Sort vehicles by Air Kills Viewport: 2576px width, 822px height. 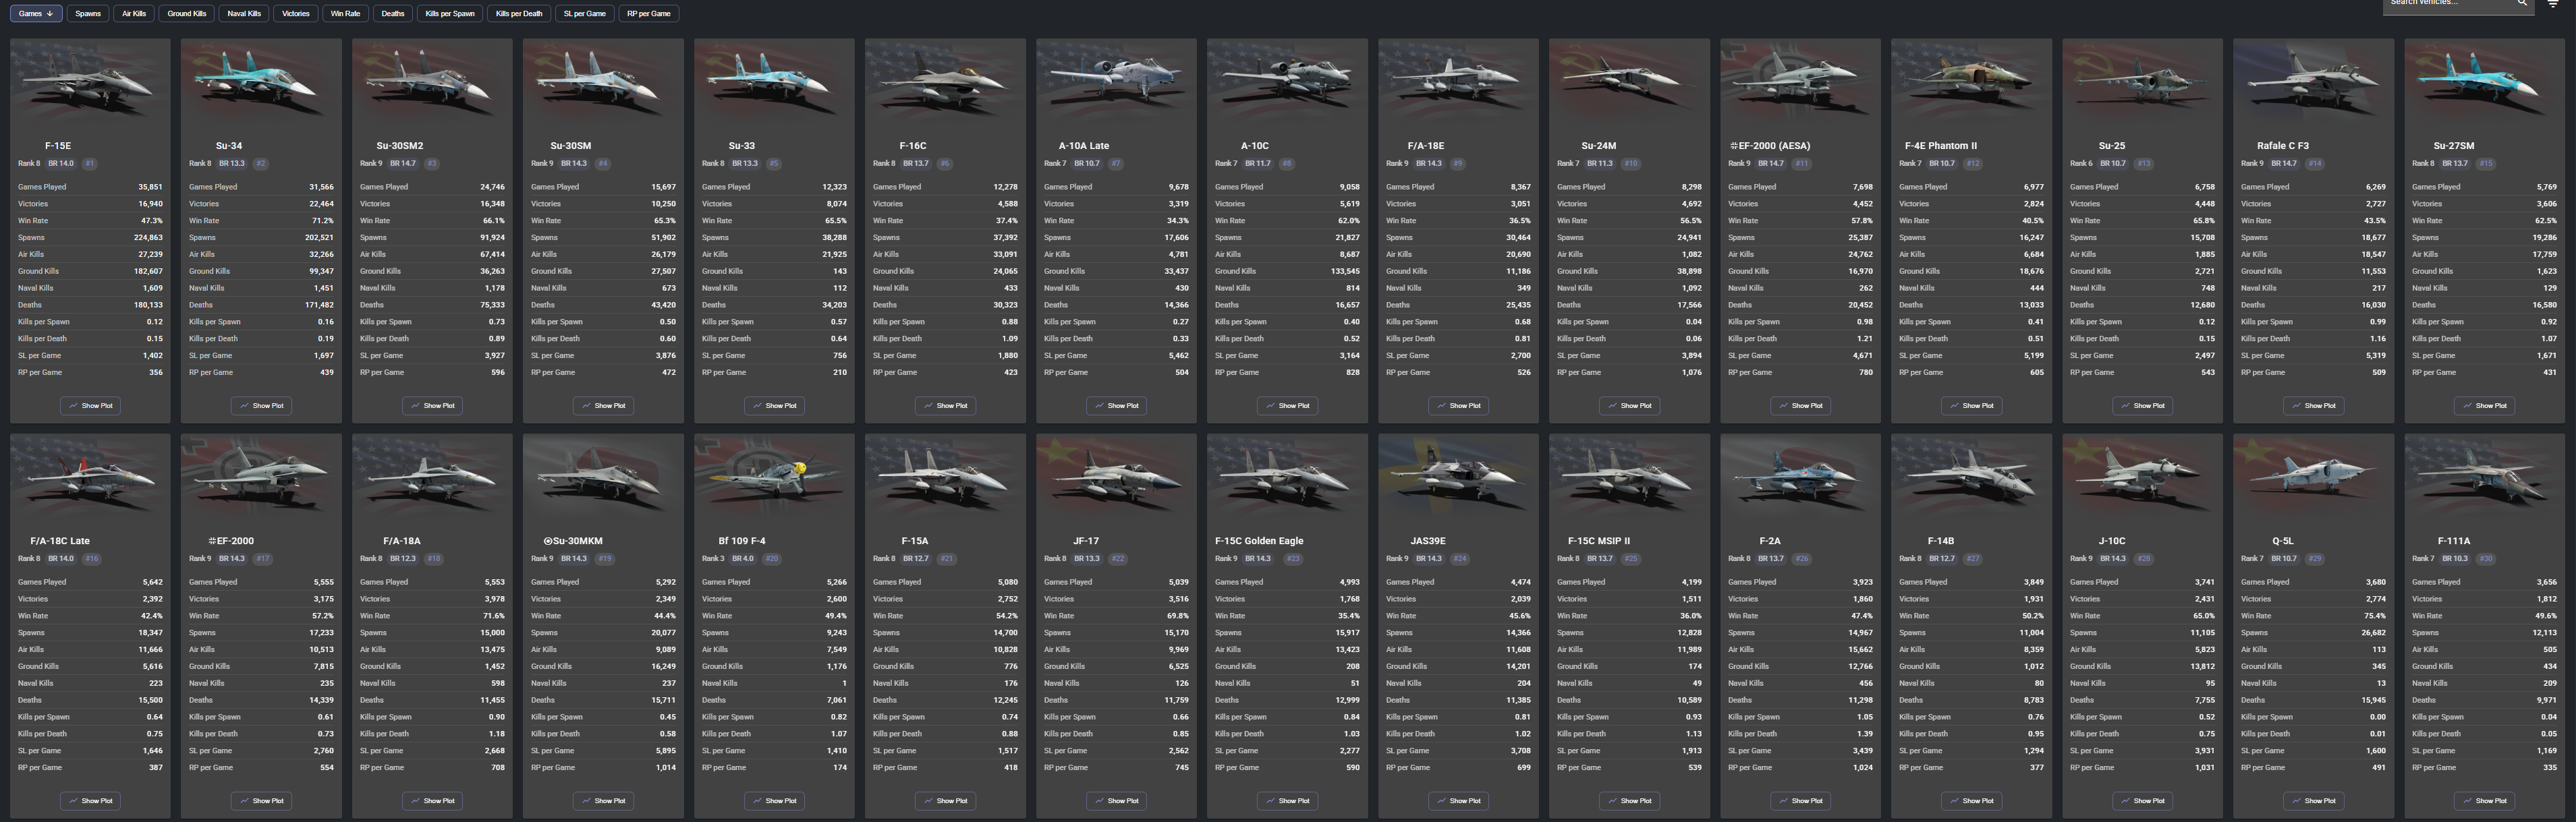pyautogui.click(x=134, y=14)
